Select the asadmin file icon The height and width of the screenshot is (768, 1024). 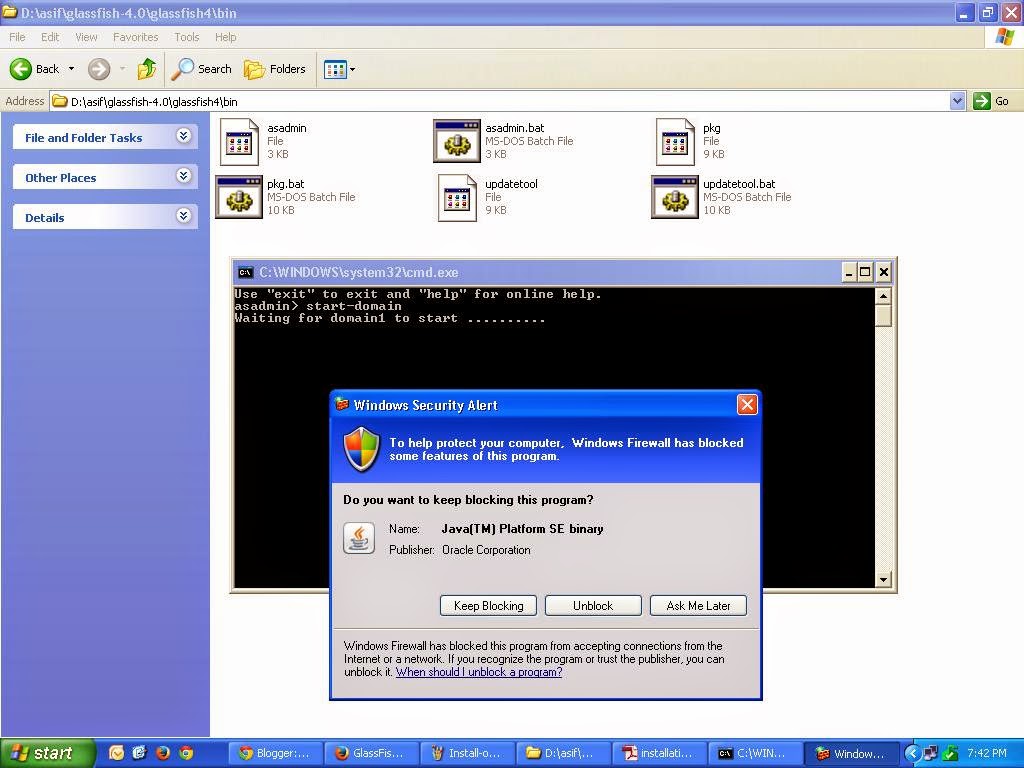click(x=239, y=141)
